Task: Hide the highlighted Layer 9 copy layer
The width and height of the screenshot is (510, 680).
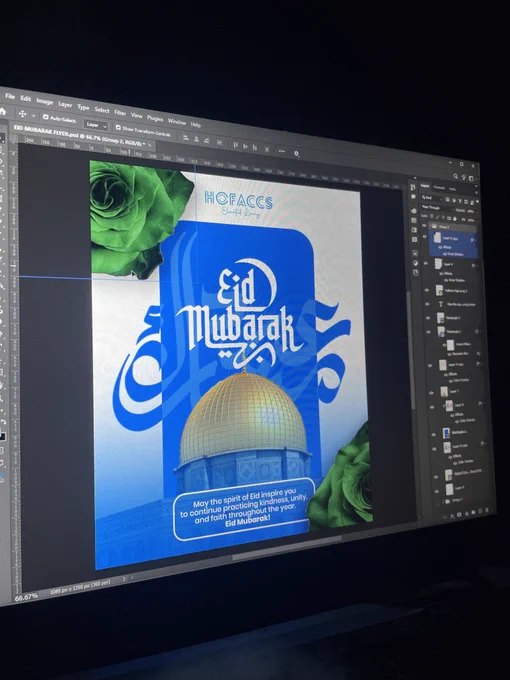Action: 425,236
